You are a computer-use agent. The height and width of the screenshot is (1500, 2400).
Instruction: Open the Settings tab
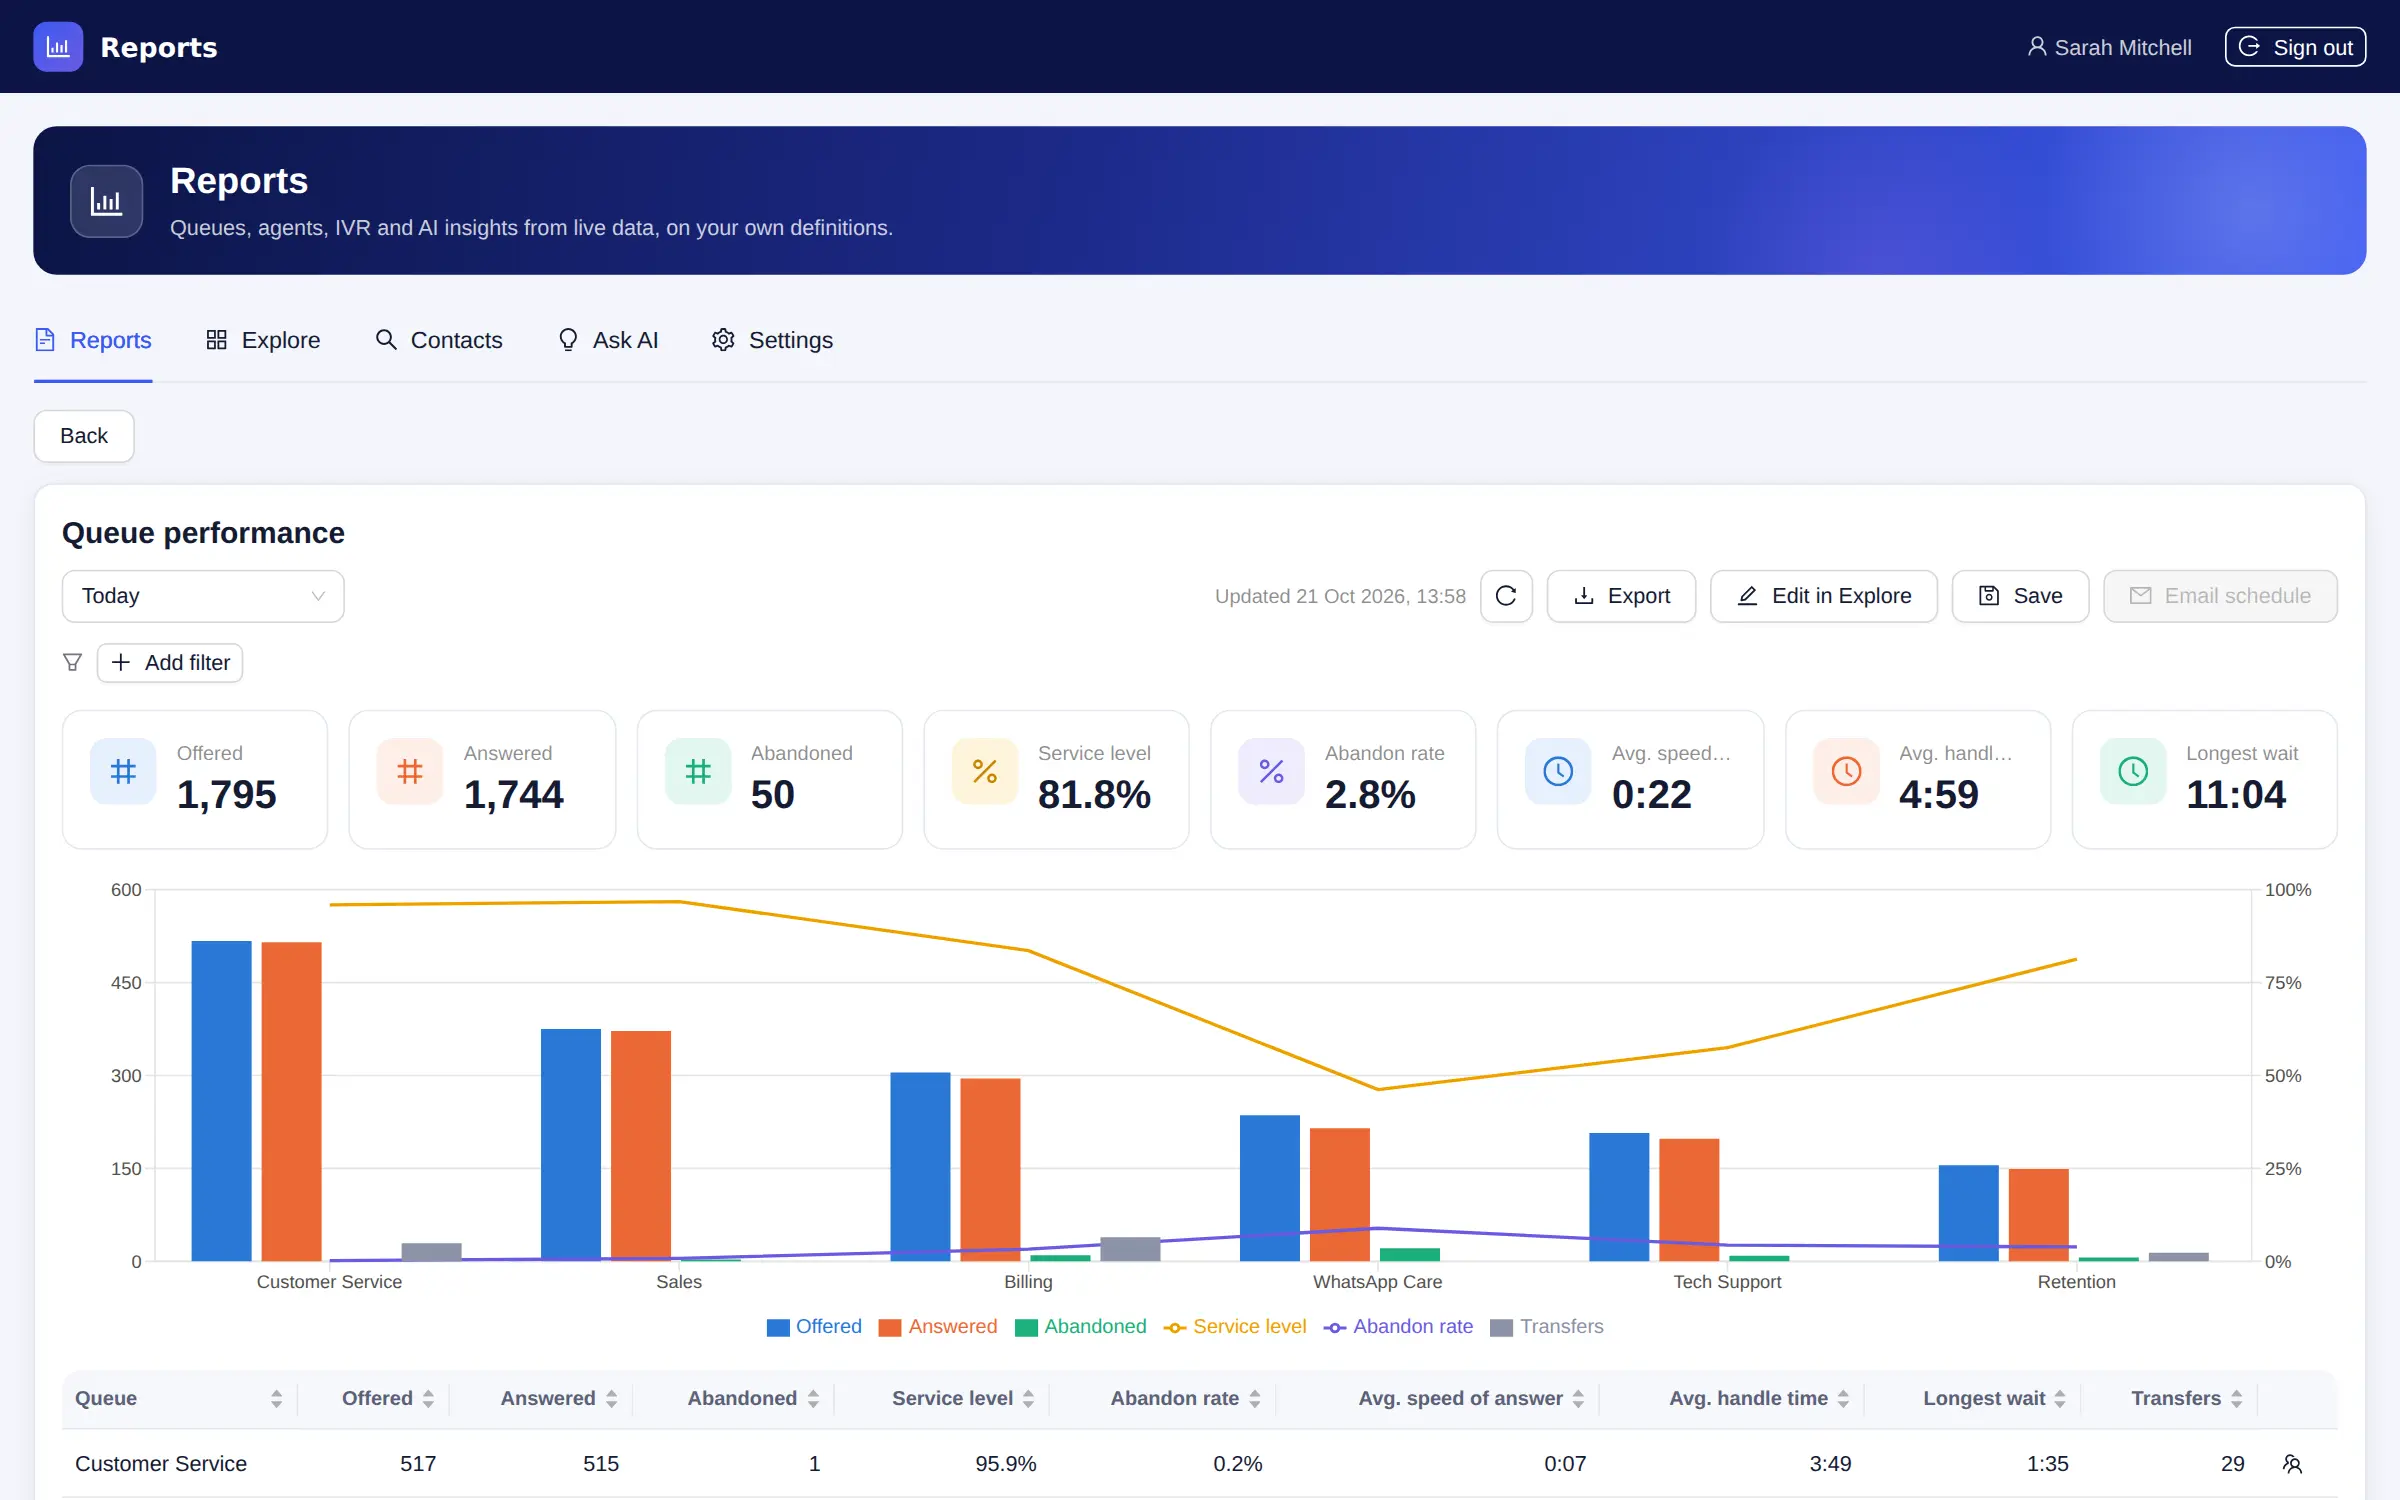[772, 340]
